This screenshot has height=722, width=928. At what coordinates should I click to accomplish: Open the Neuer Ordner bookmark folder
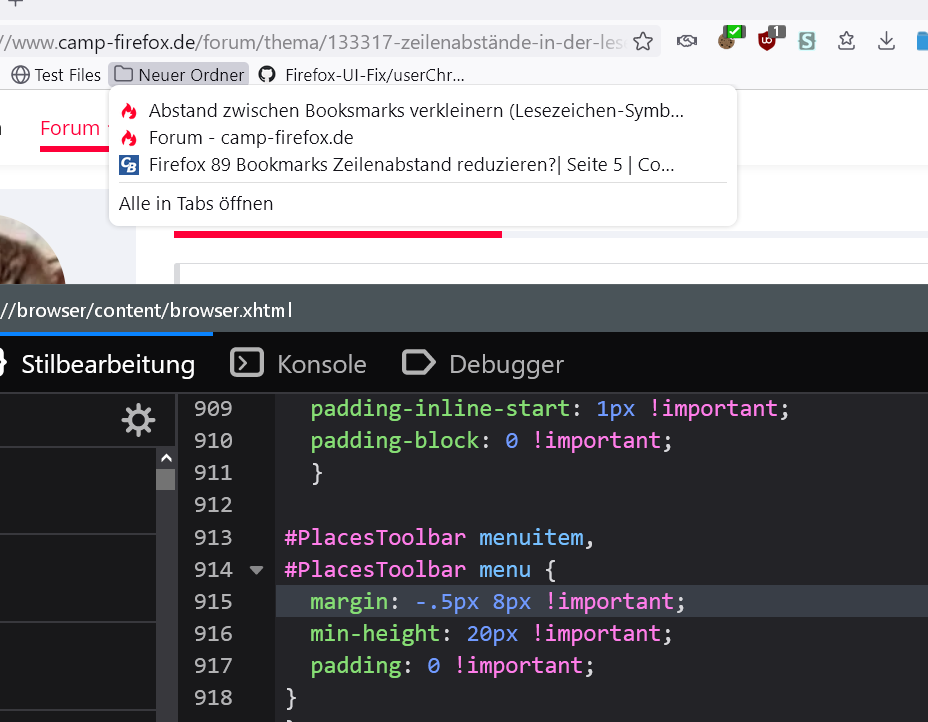coord(179,75)
